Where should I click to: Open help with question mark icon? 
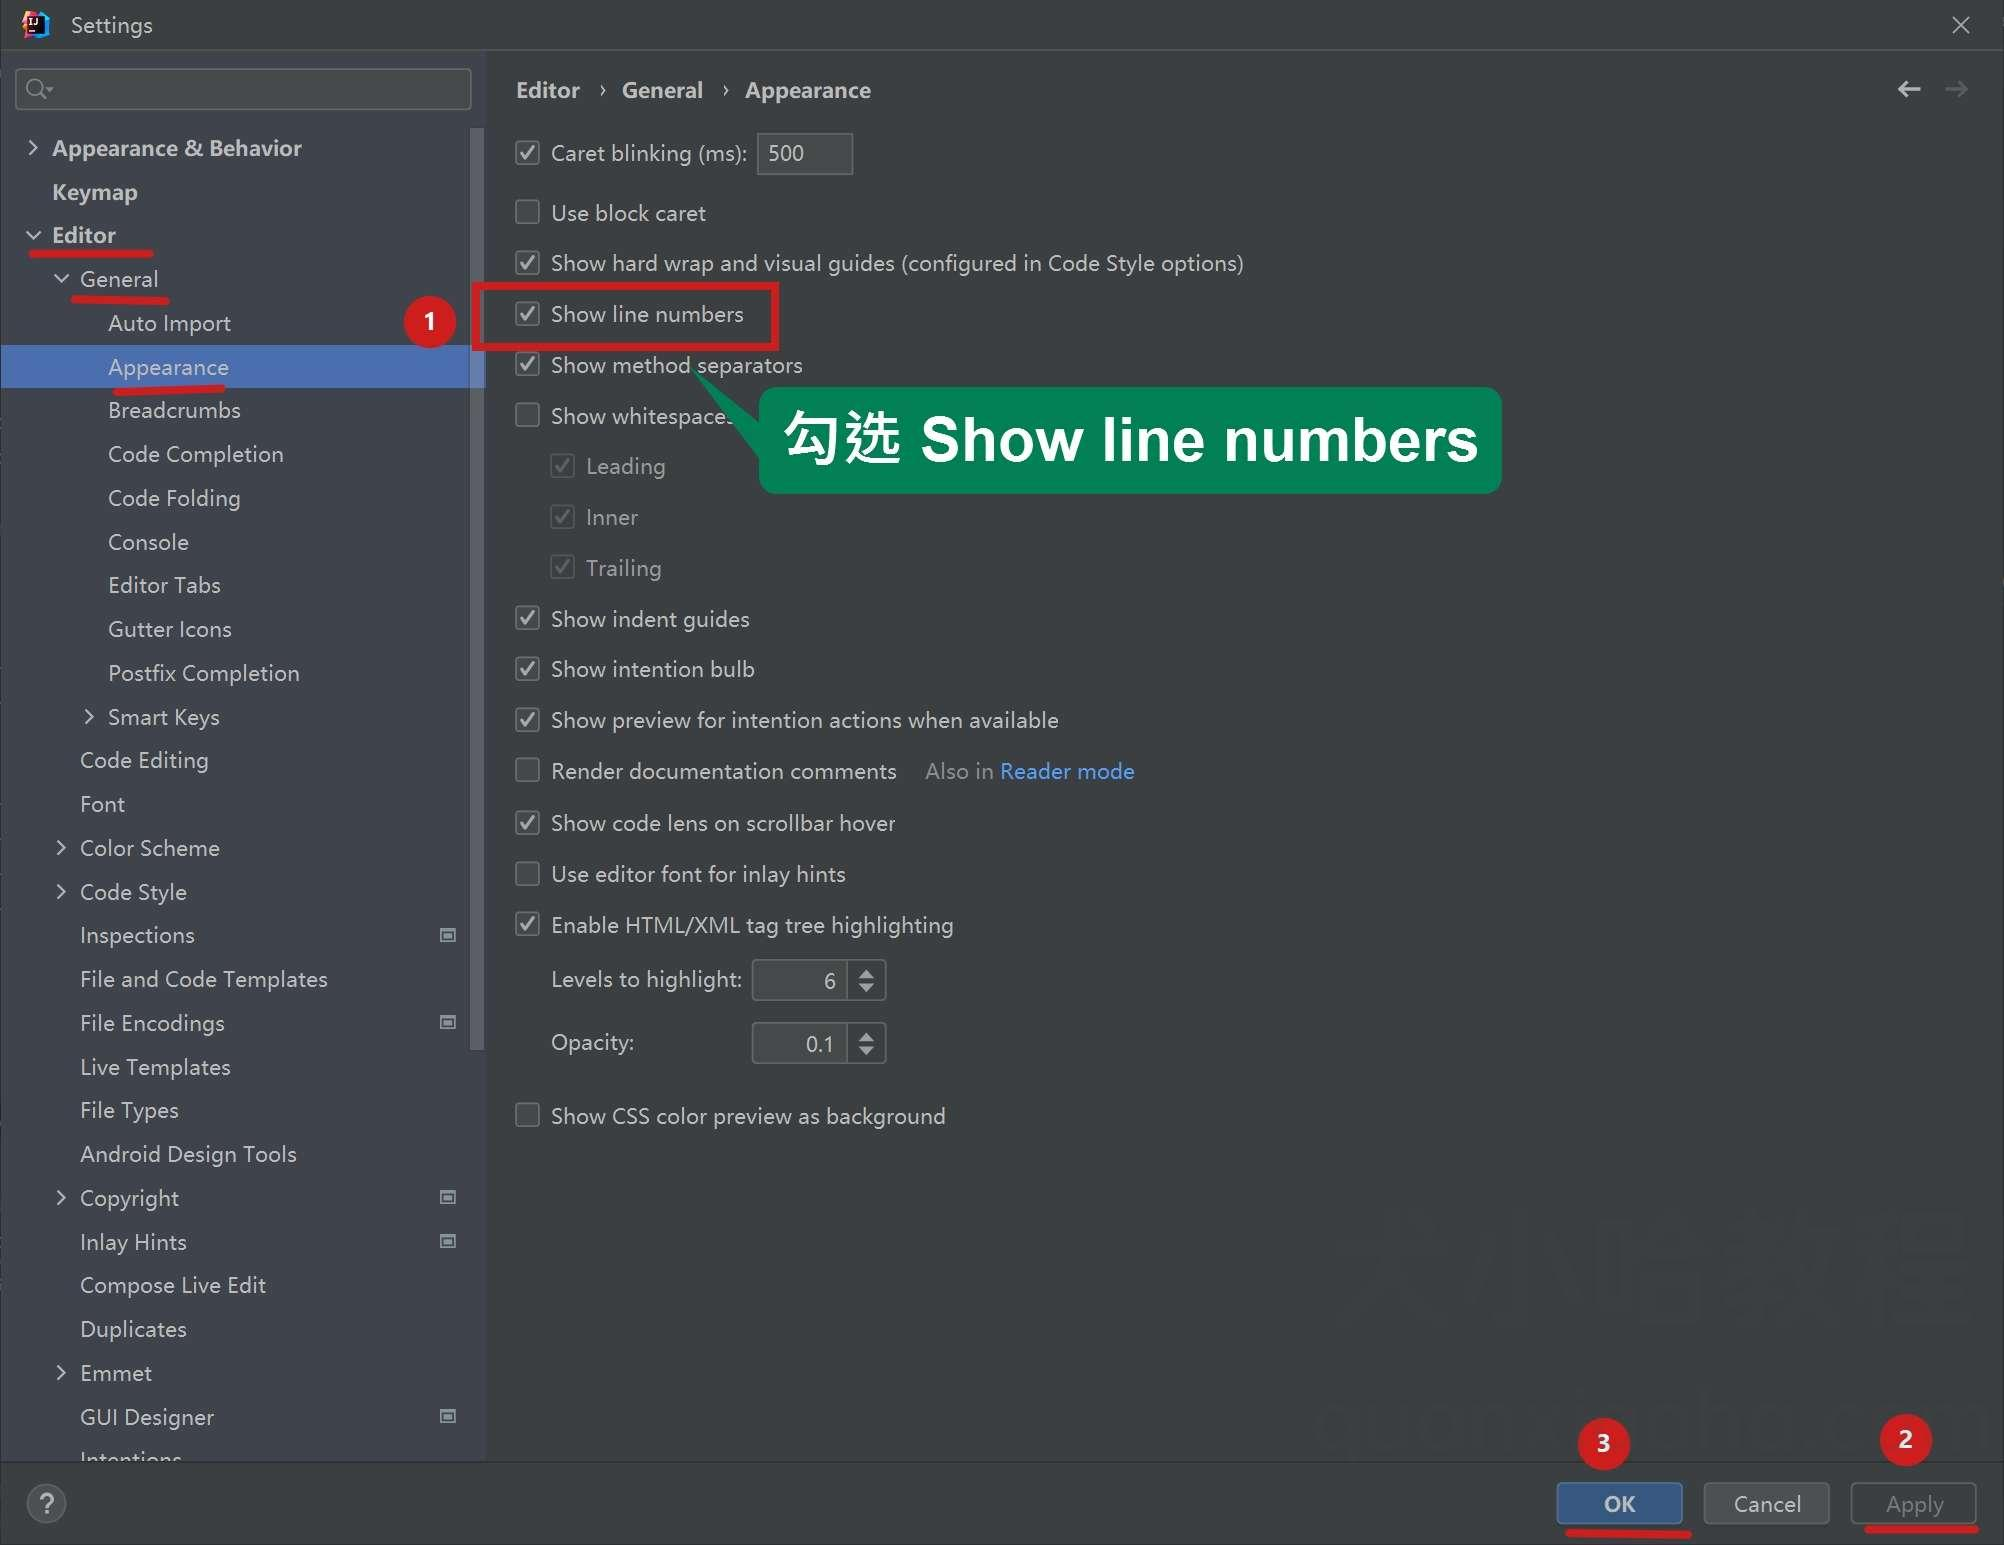46,1503
